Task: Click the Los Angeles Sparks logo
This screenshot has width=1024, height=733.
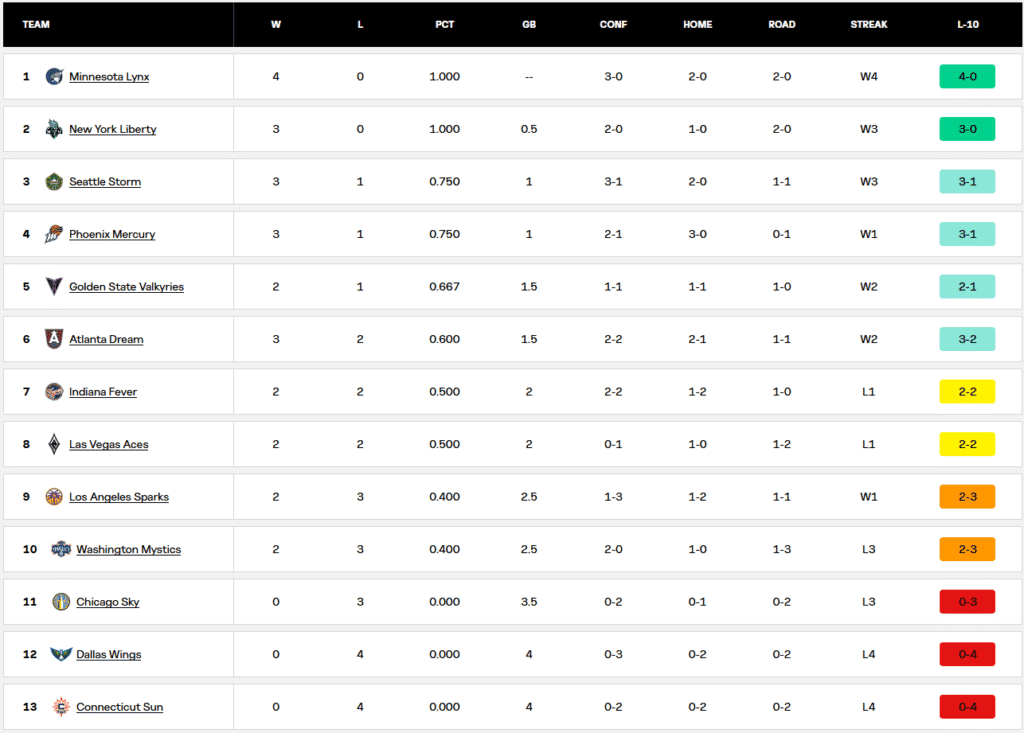Action: tap(54, 497)
